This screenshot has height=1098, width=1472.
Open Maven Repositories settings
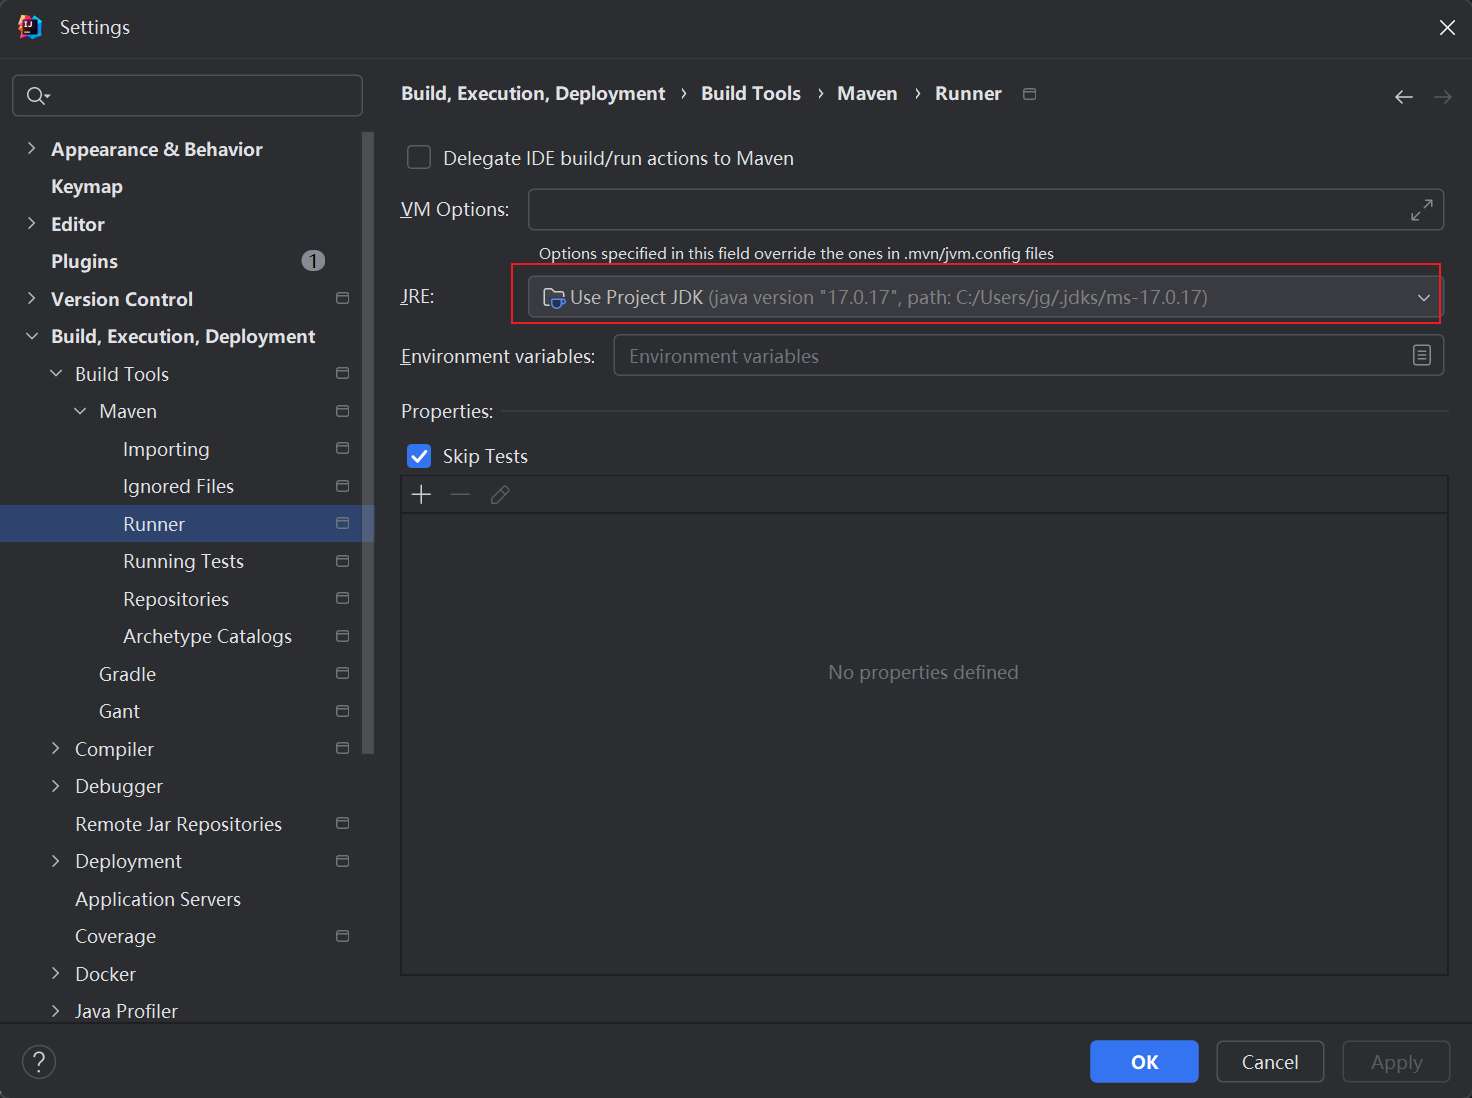pyautogui.click(x=176, y=599)
